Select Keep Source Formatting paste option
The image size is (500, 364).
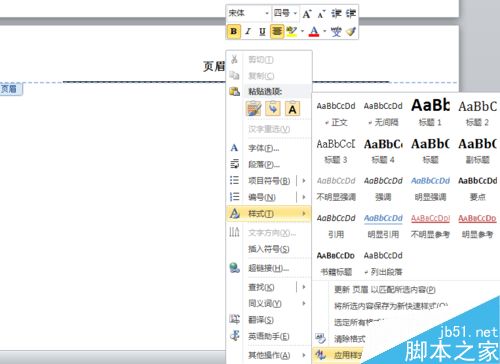pos(254,109)
